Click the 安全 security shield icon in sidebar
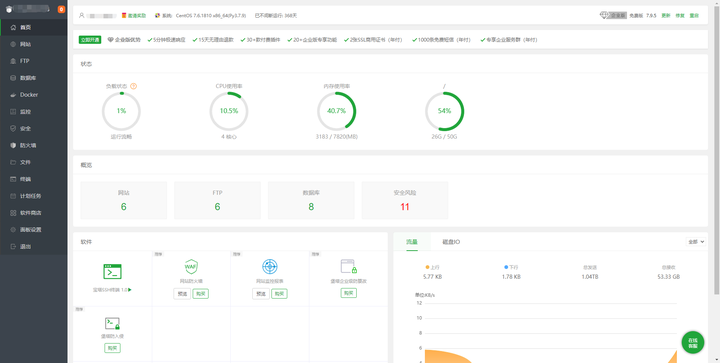 pos(13,128)
